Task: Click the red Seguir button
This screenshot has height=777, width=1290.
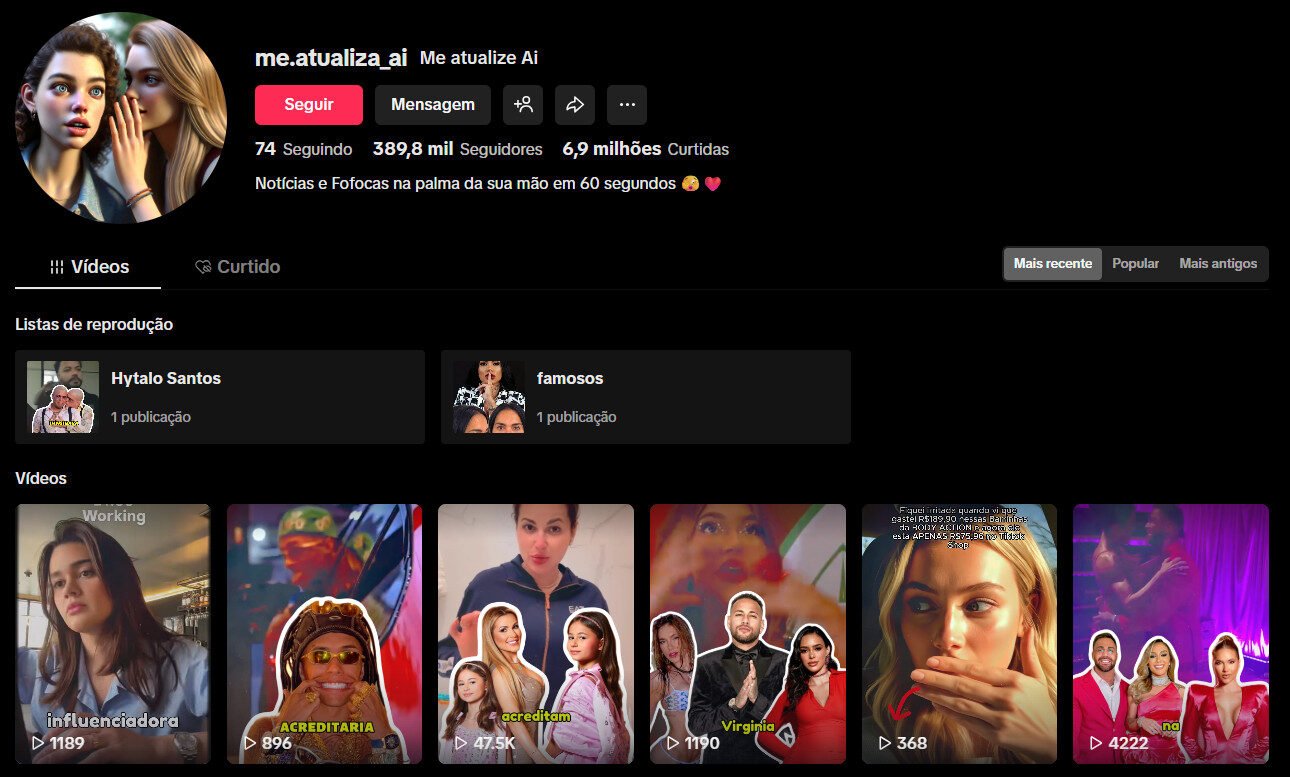Action: 308,104
